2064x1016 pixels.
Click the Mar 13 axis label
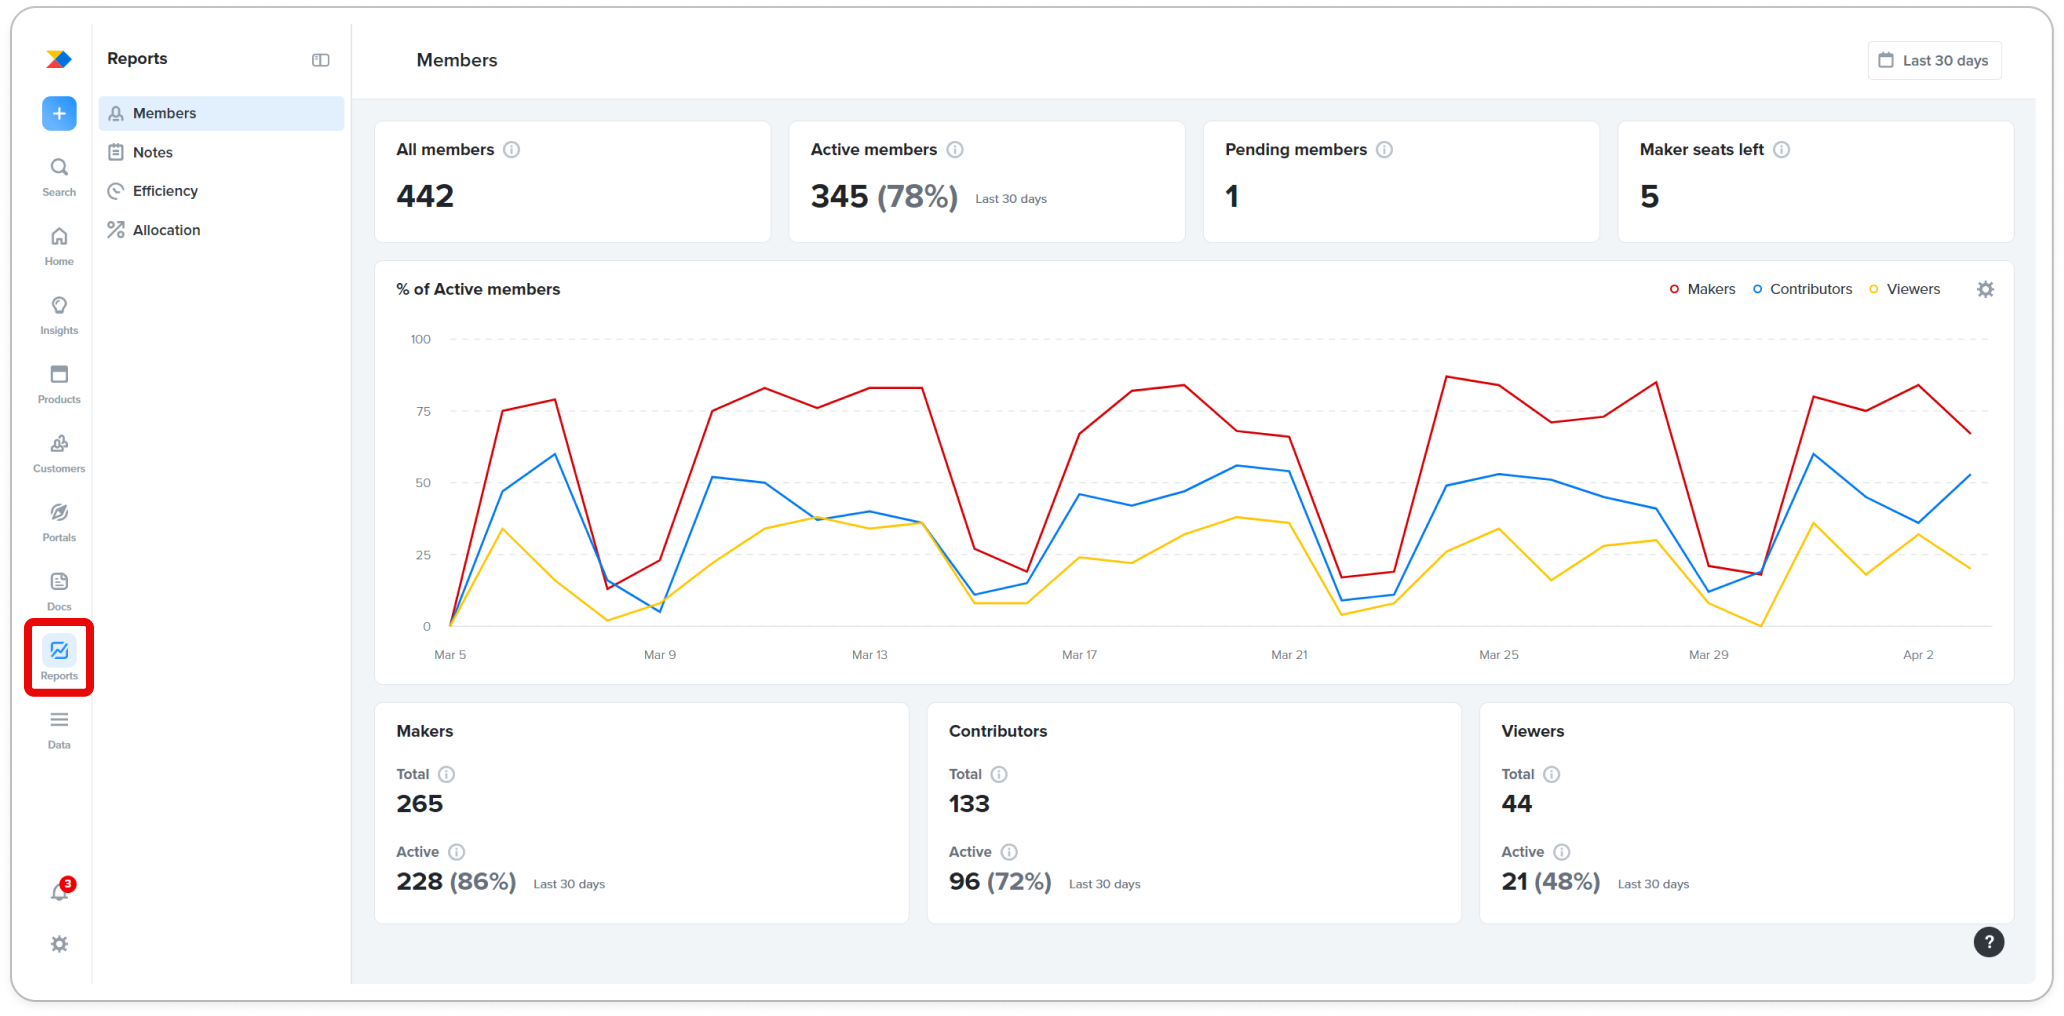point(869,655)
